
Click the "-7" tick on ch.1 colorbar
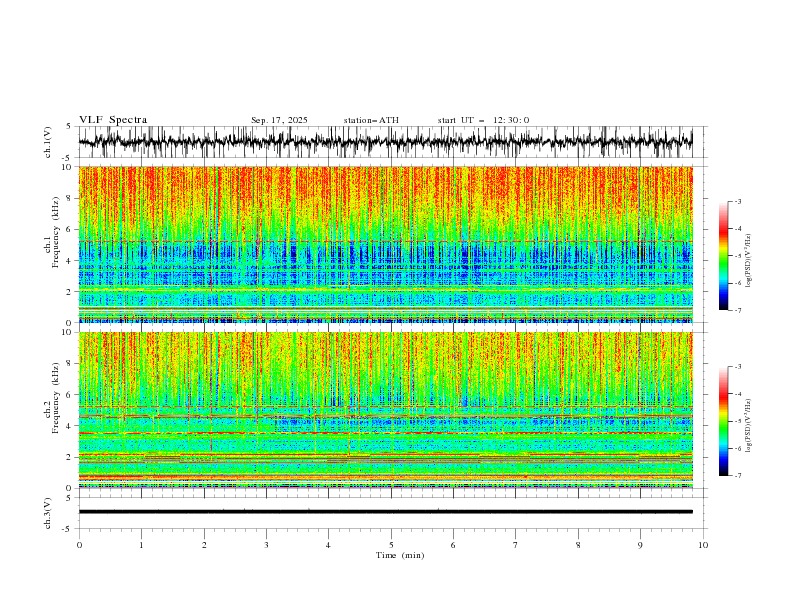[738, 310]
